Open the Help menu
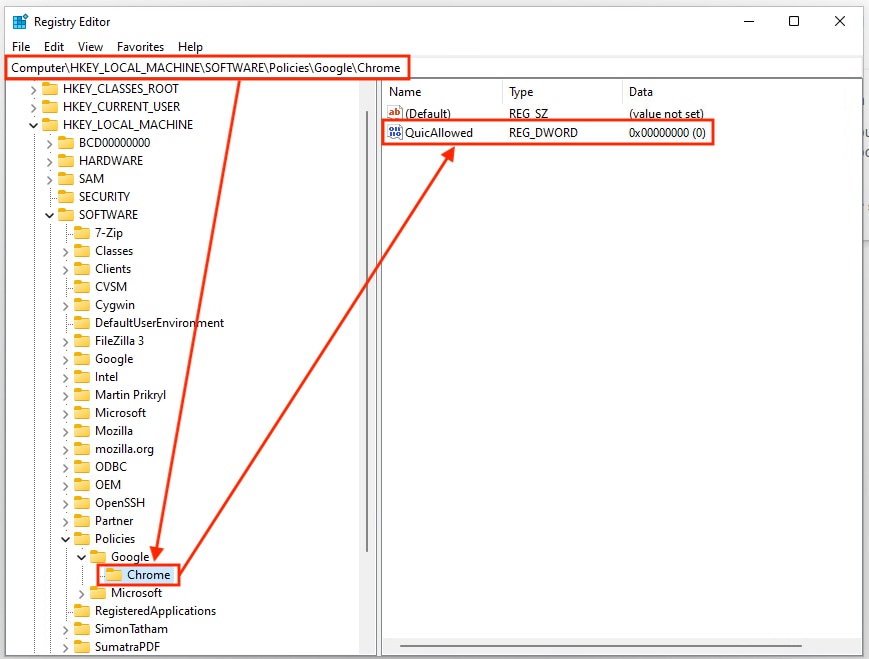This screenshot has height=659, width=869. click(190, 47)
